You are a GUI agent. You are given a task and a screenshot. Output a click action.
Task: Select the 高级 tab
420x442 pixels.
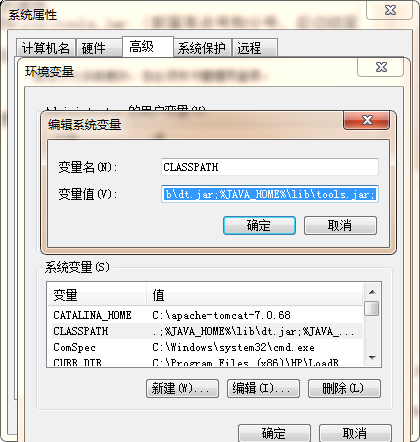pyautogui.click(x=148, y=47)
